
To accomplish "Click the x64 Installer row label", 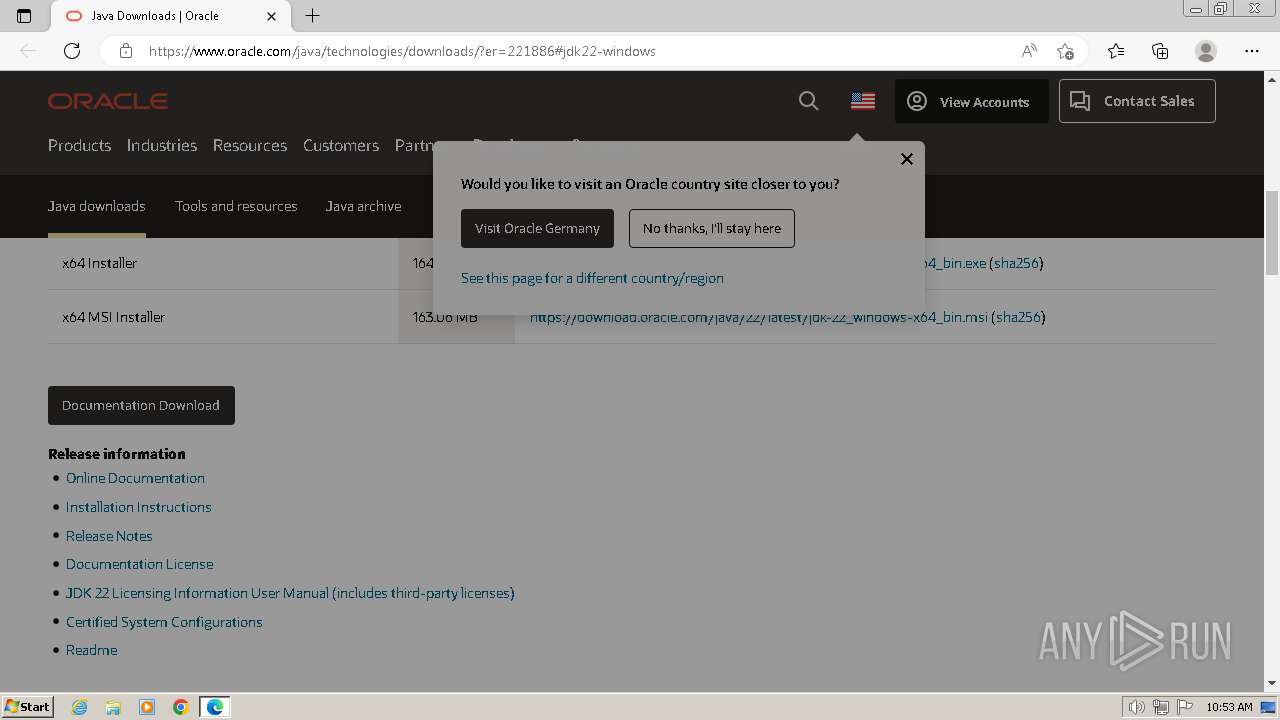I will click(100, 263).
